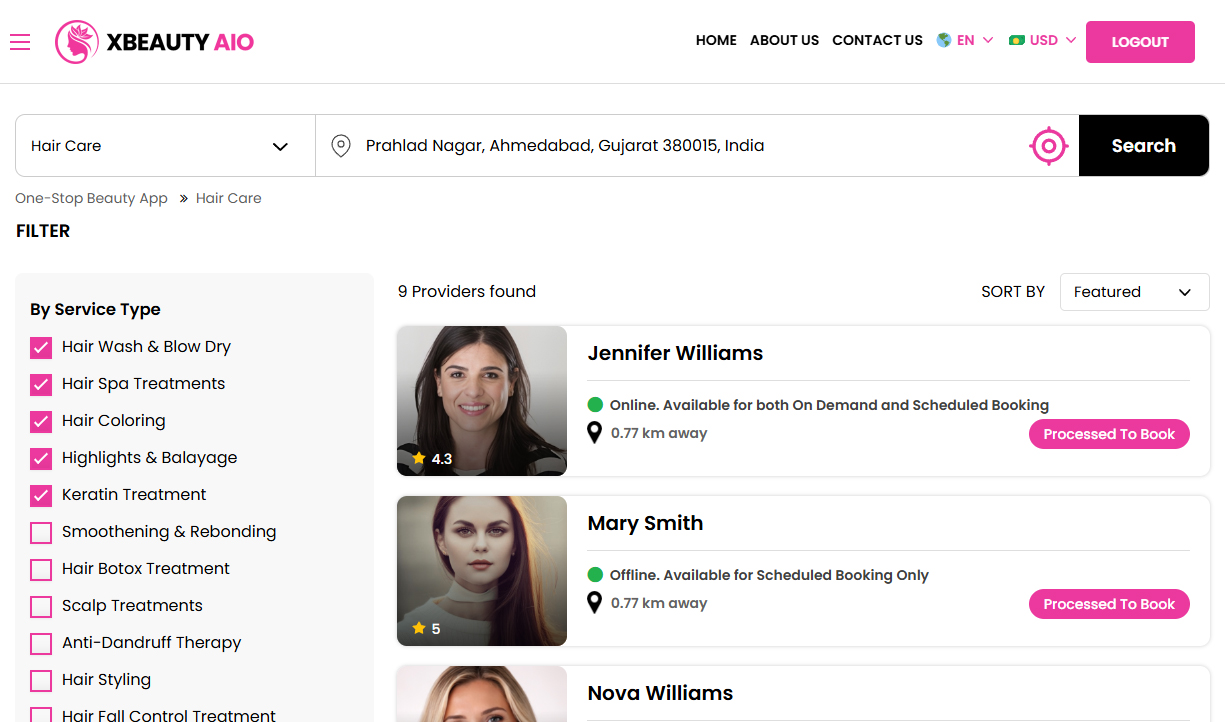Click the map pin icon in the address field
Image resolution: width=1225 pixels, height=722 pixels.
coord(341,146)
